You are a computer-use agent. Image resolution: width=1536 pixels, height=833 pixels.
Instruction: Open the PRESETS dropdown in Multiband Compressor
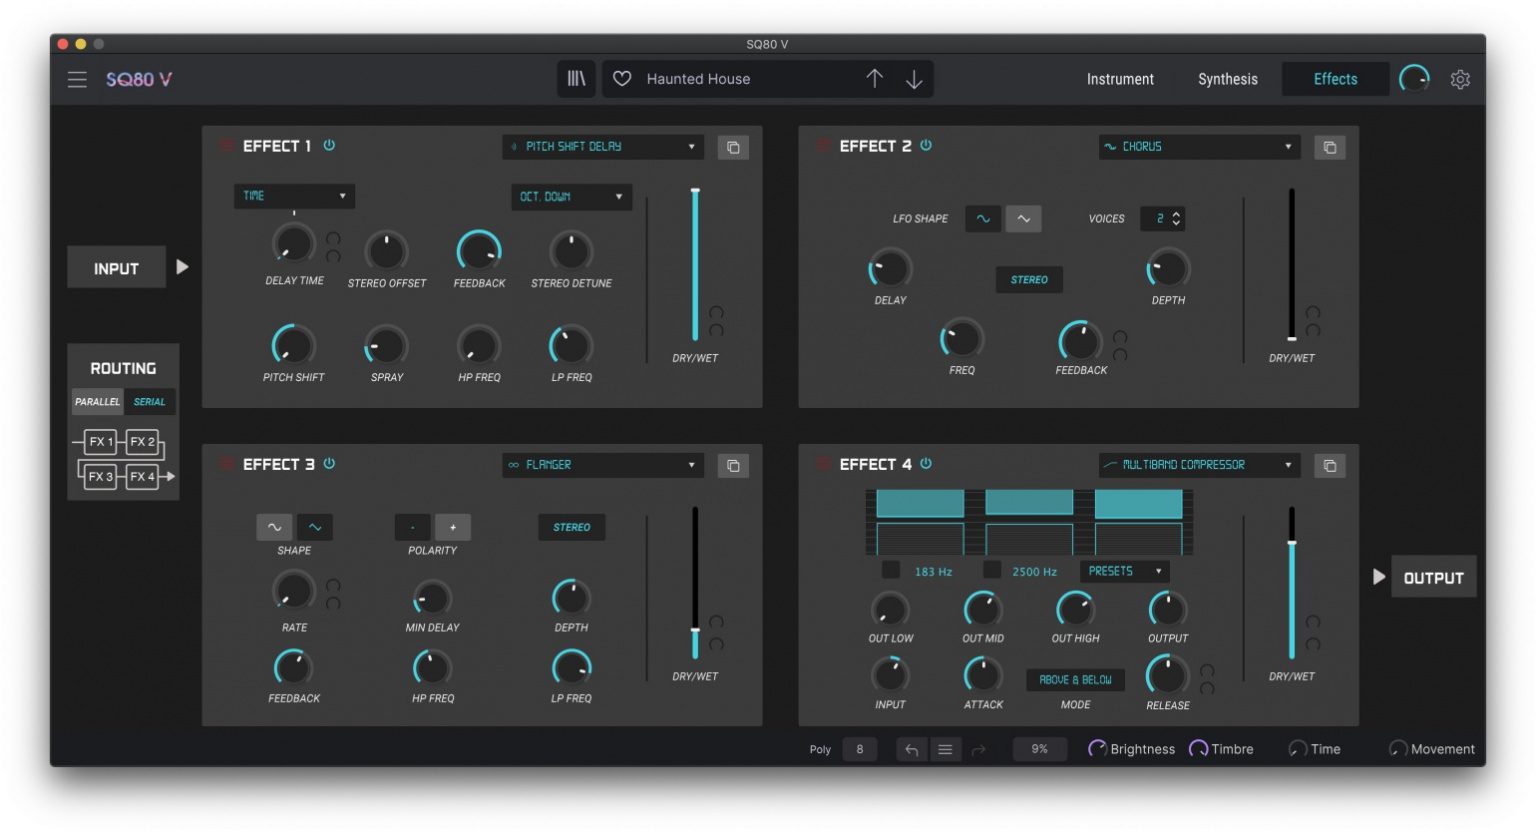[x=1124, y=571]
